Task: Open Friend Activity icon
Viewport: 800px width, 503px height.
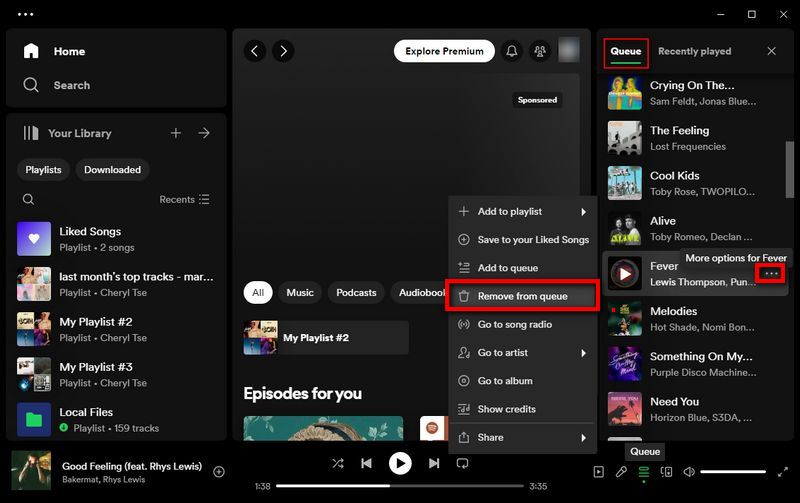Action: [x=540, y=51]
